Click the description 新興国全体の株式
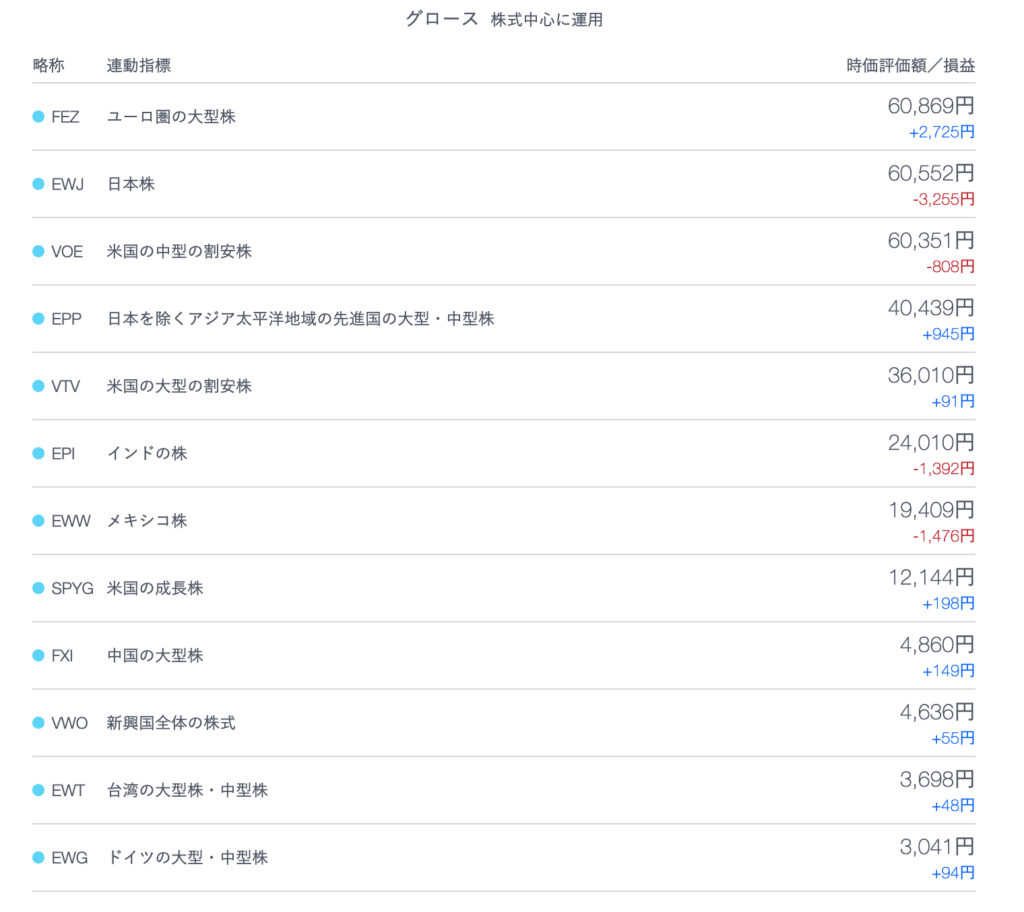The height and width of the screenshot is (912, 1024). (171, 723)
